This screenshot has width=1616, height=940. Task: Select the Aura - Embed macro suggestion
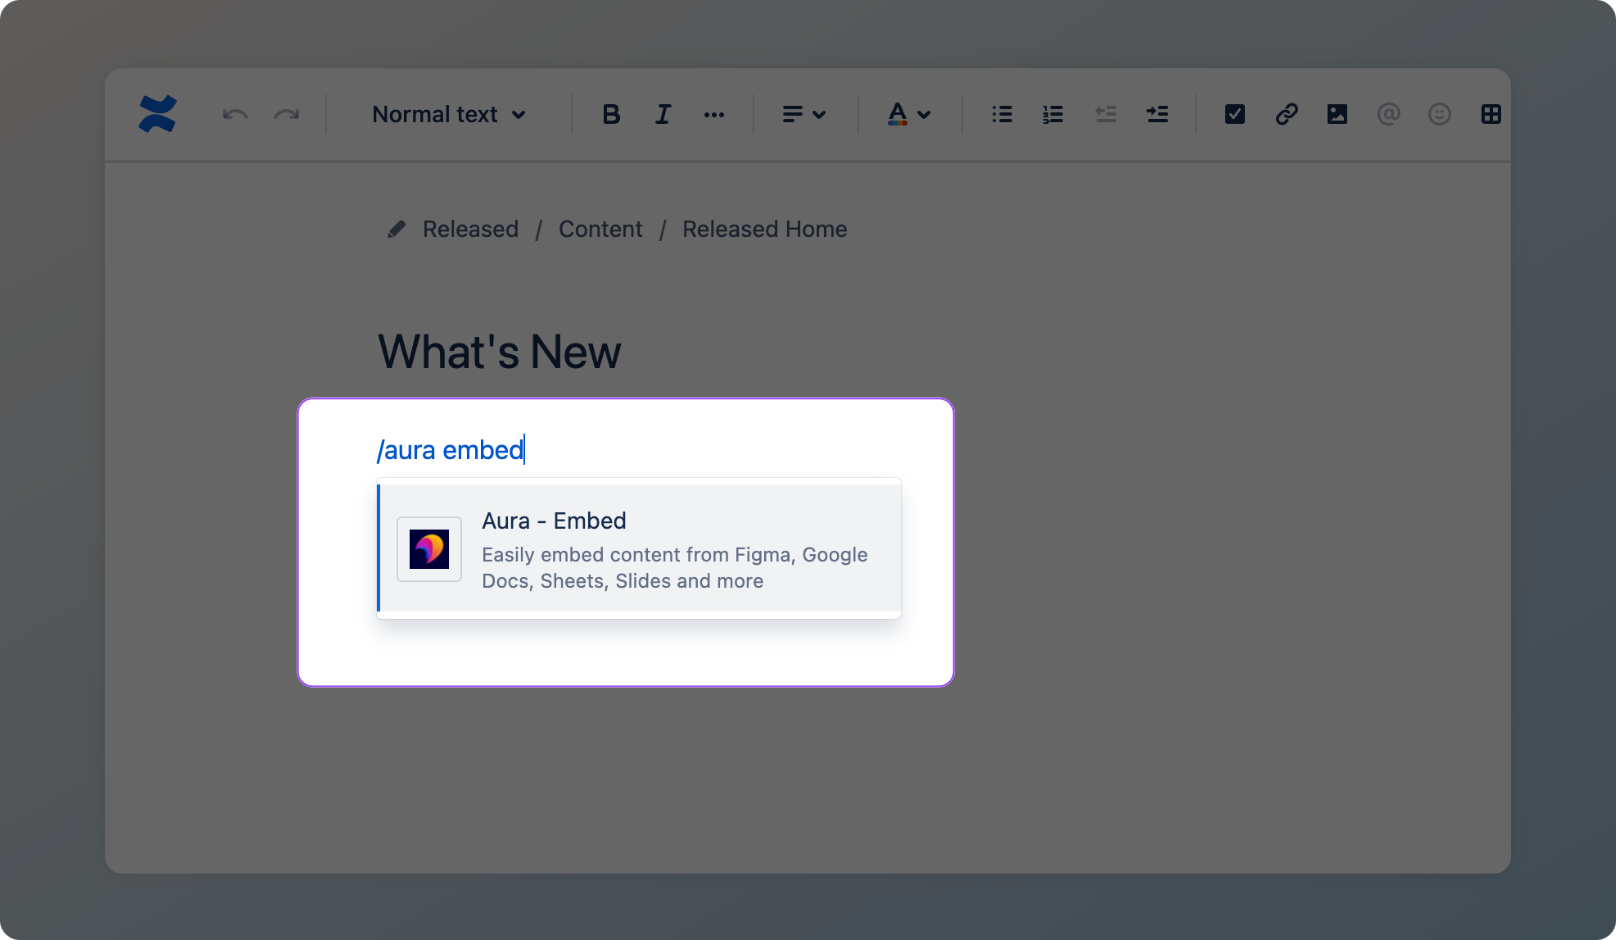(639, 549)
